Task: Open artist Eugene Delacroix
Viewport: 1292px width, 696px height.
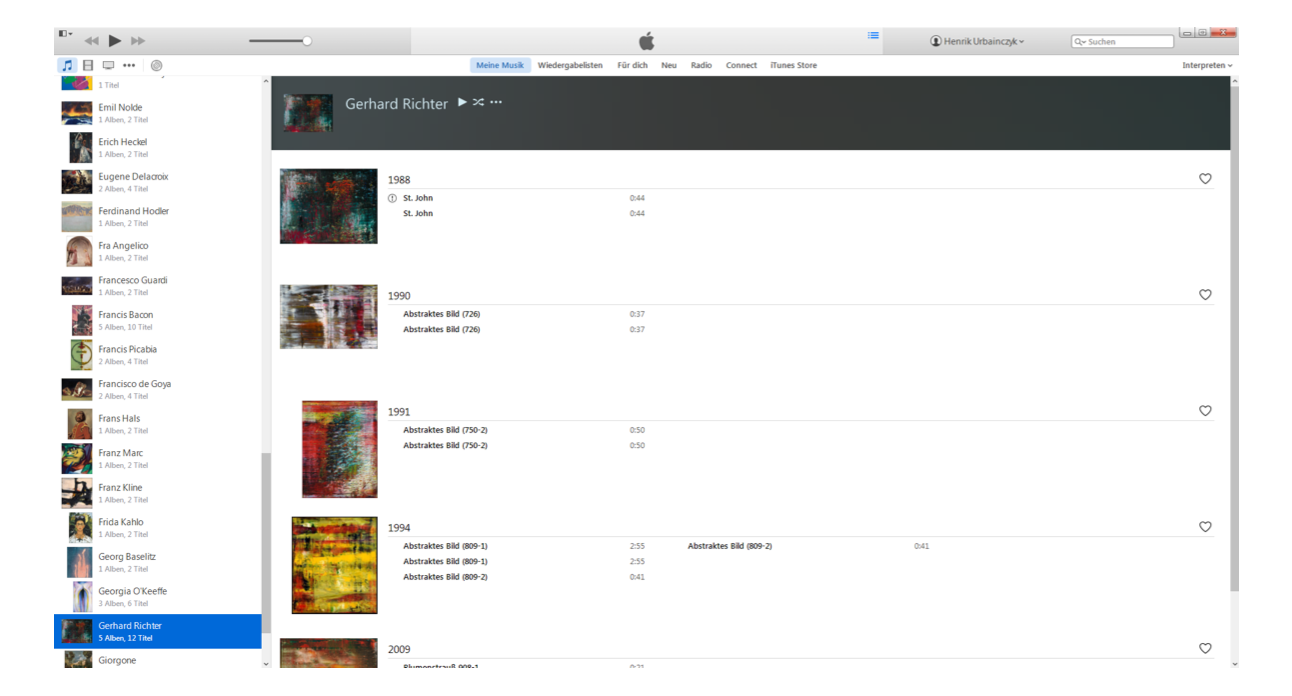Action: (158, 182)
